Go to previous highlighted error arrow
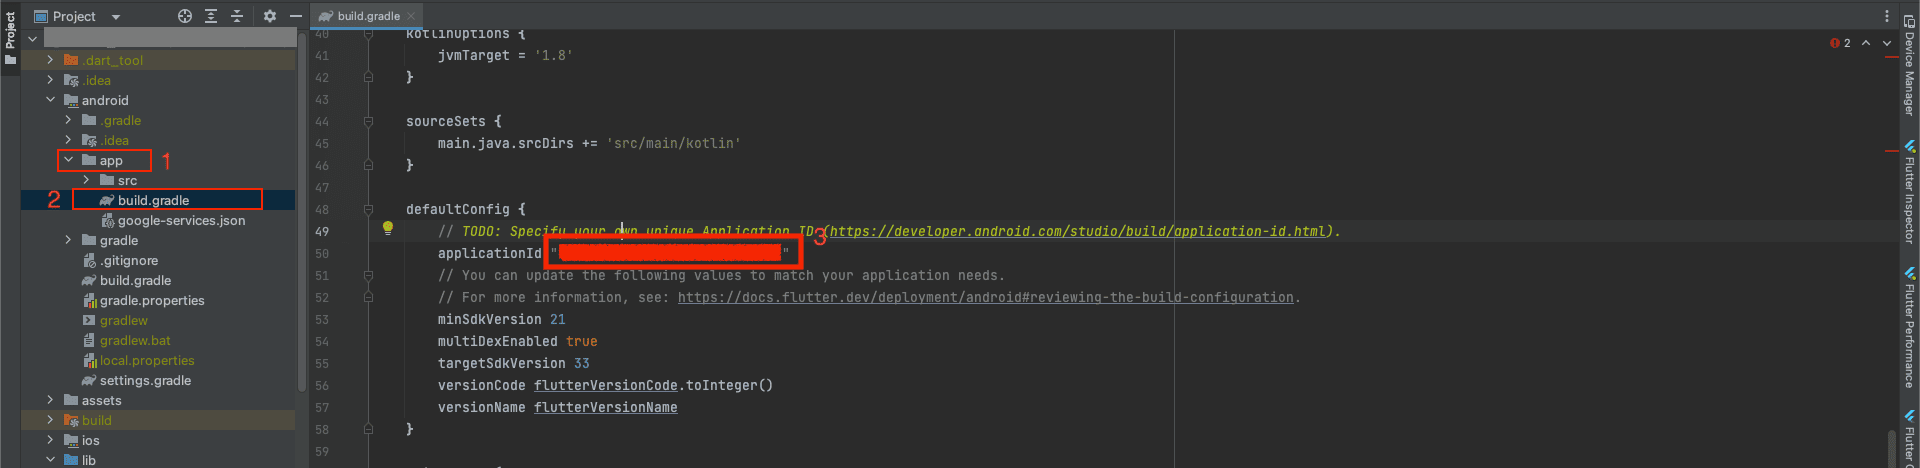This screenshot has height=468, width=1920. coord(1866,43)
